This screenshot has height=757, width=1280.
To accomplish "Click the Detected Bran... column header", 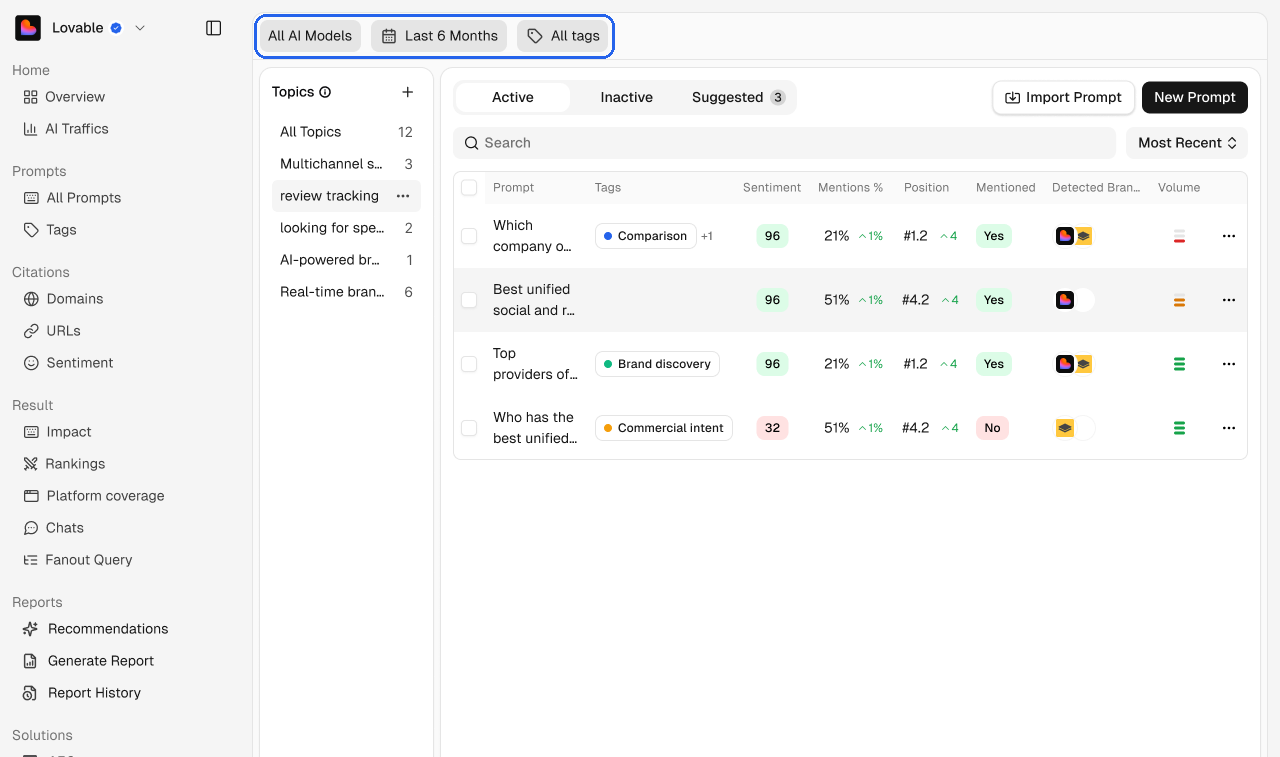I will pos(1096,187).
